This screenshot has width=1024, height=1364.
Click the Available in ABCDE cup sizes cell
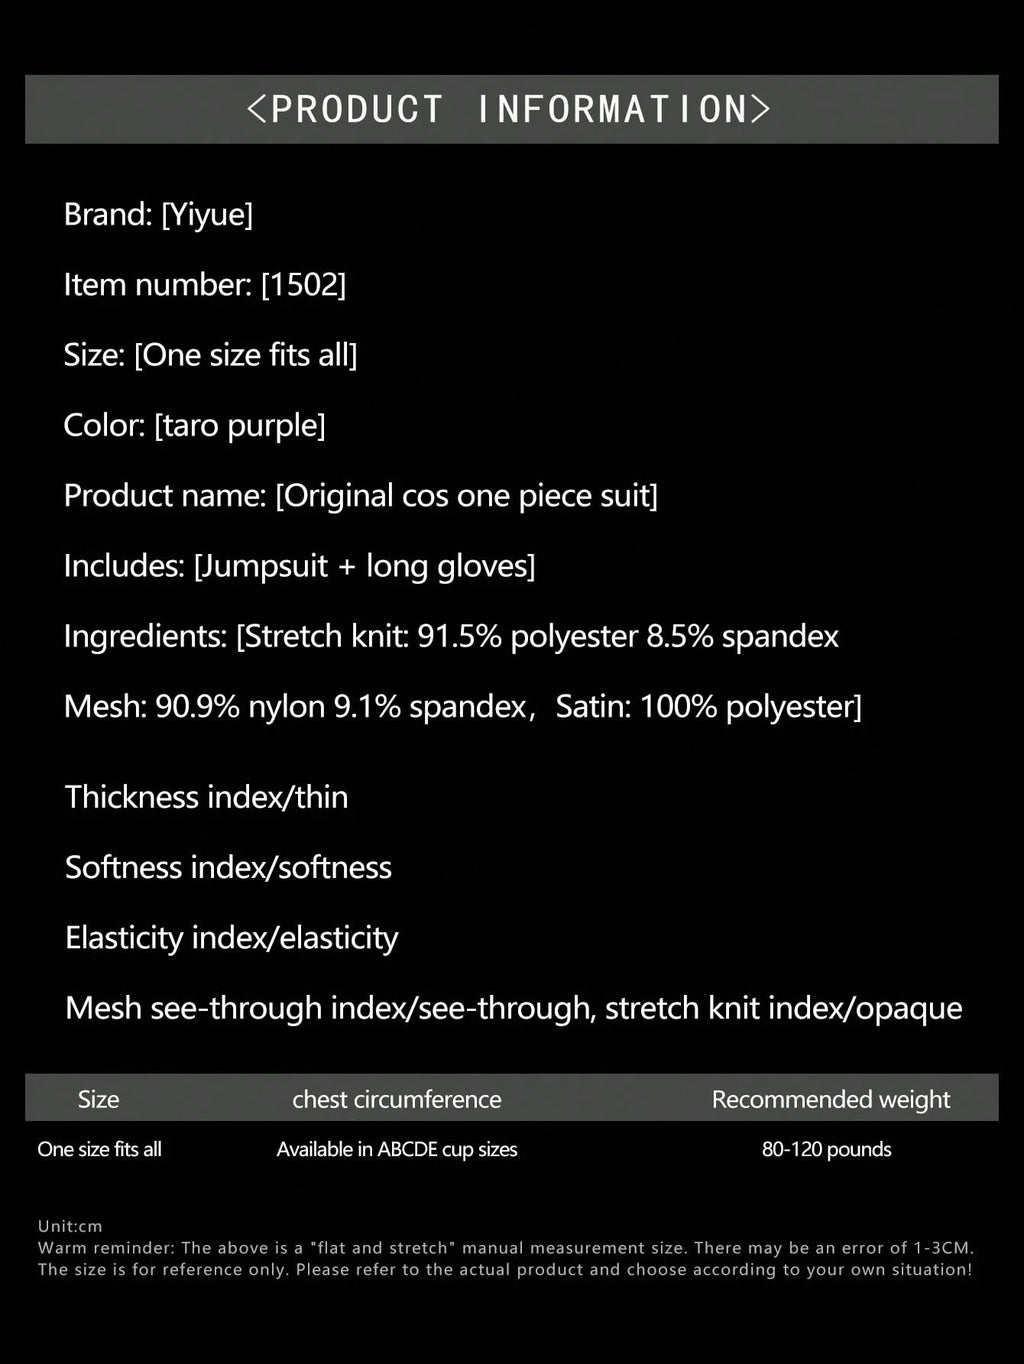(397, 1149)
